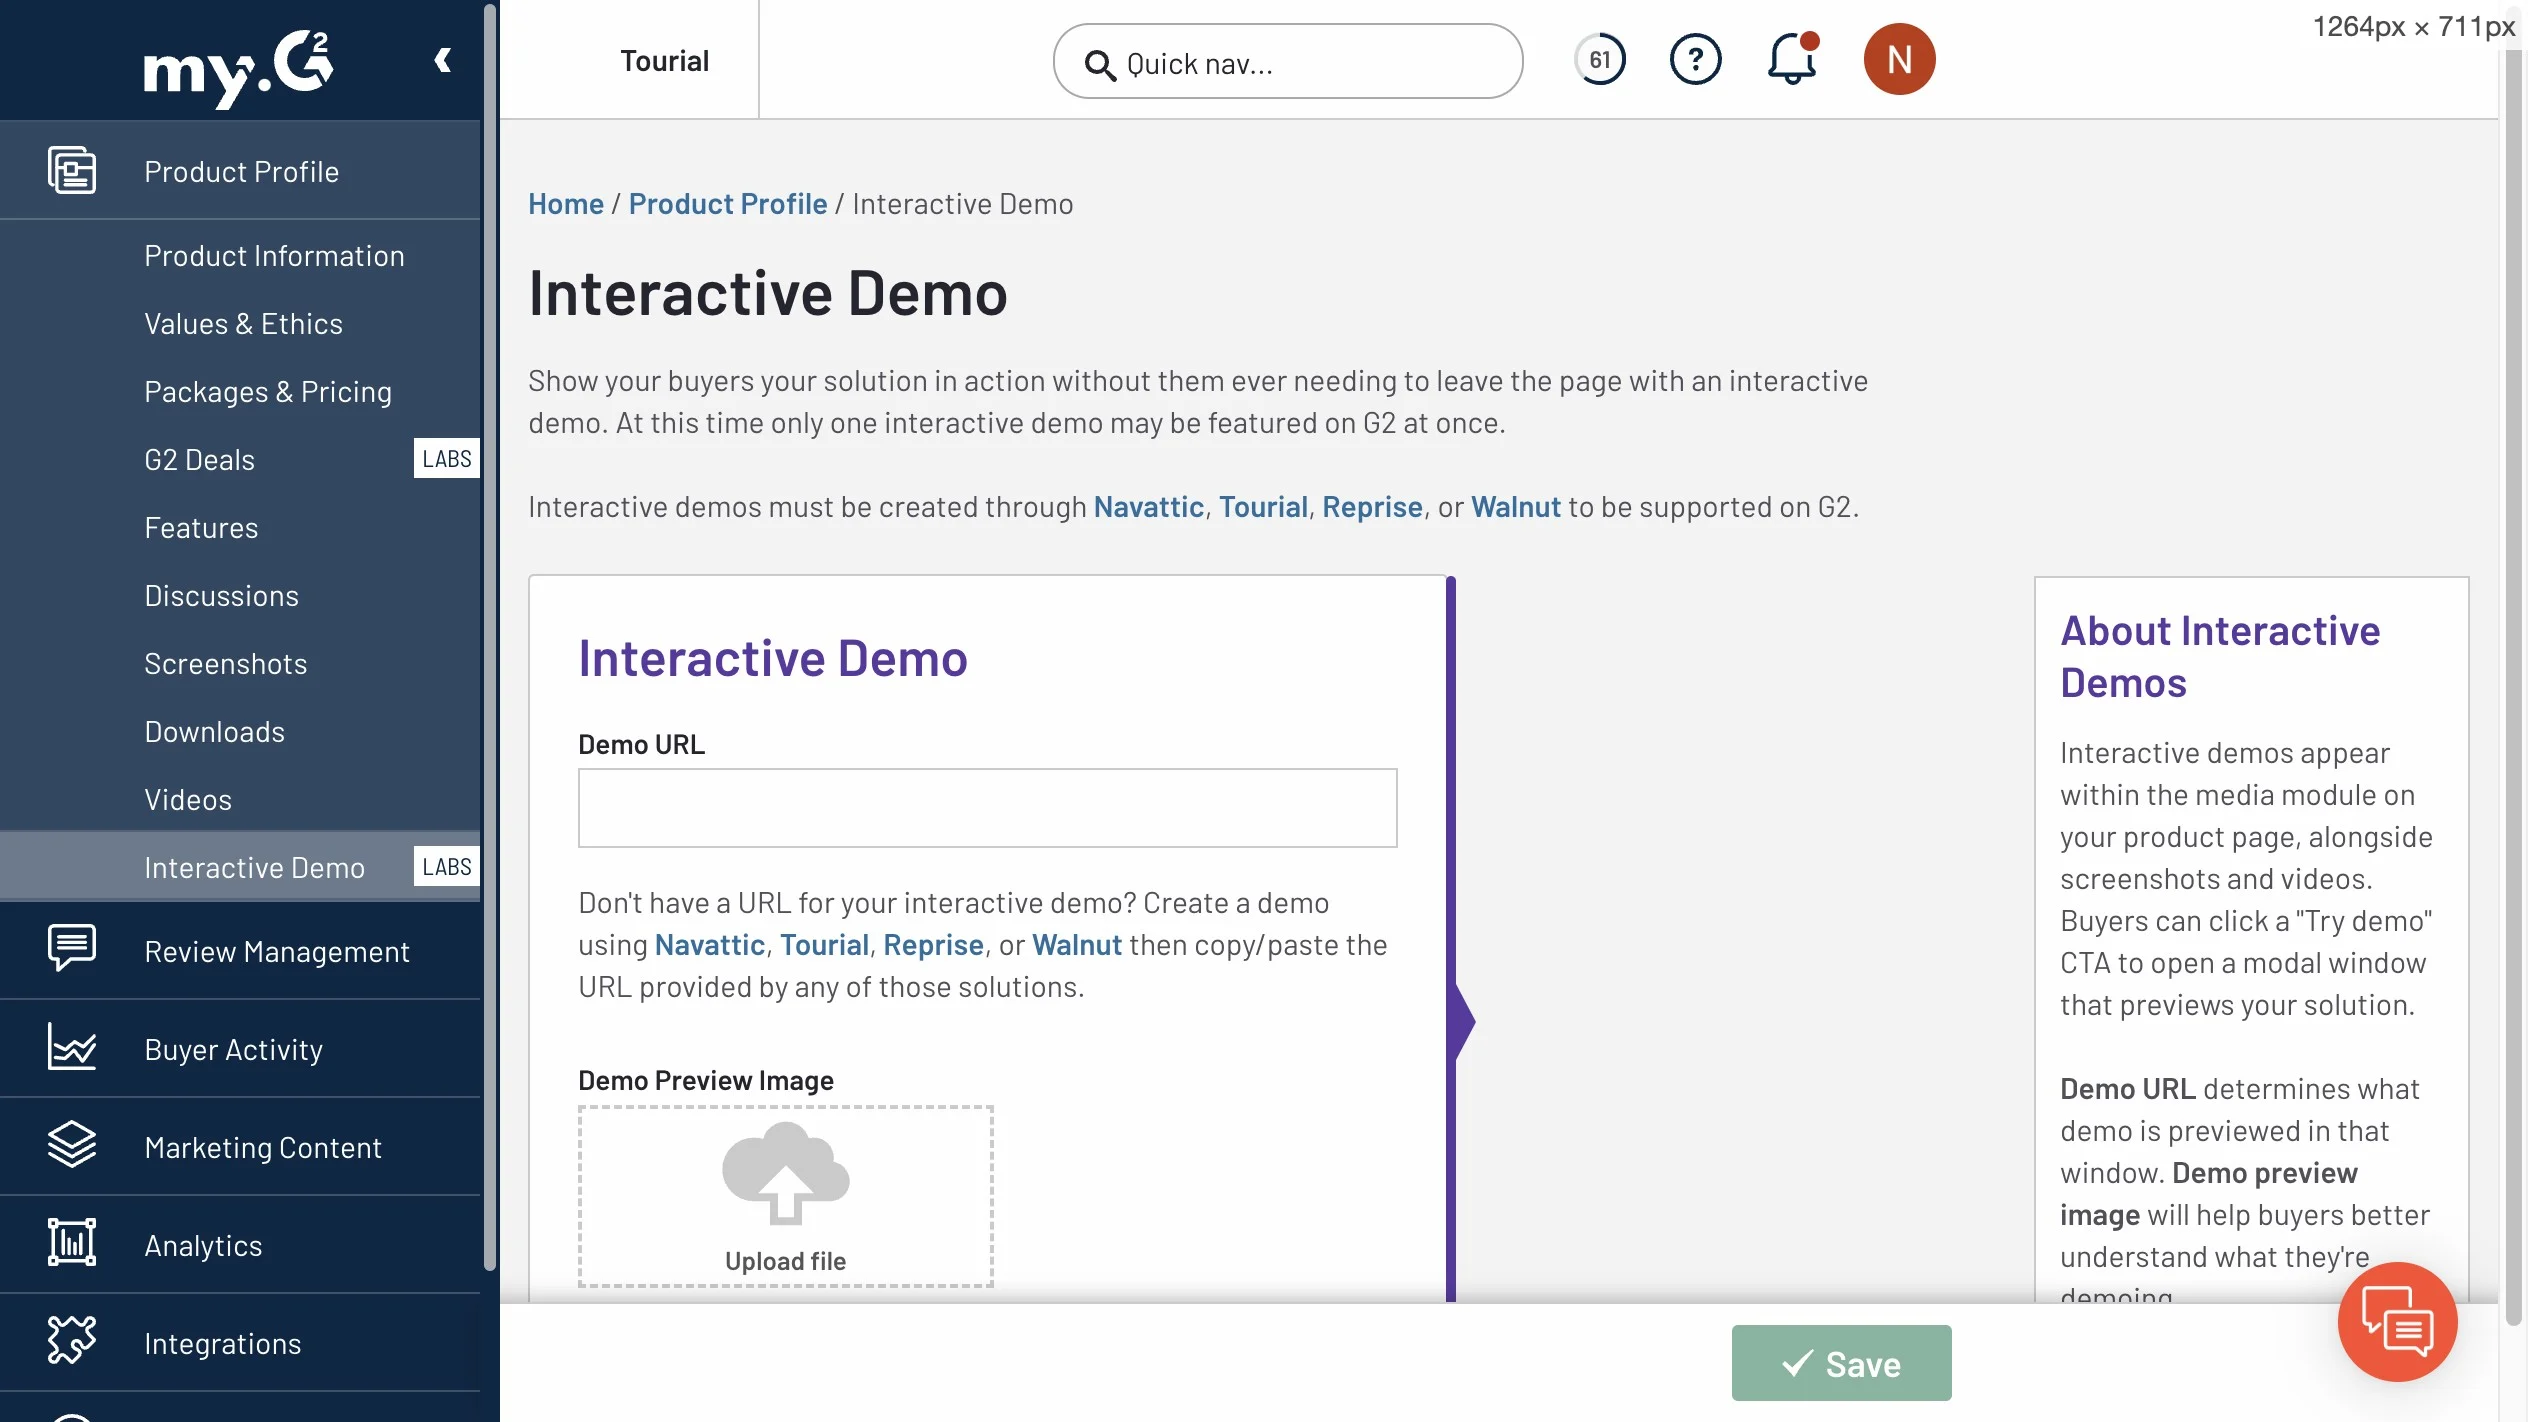Focus the Quick nav search field
Image resolution: width=2528 pixels, height=1422 pixels.
click(1288, 61)
